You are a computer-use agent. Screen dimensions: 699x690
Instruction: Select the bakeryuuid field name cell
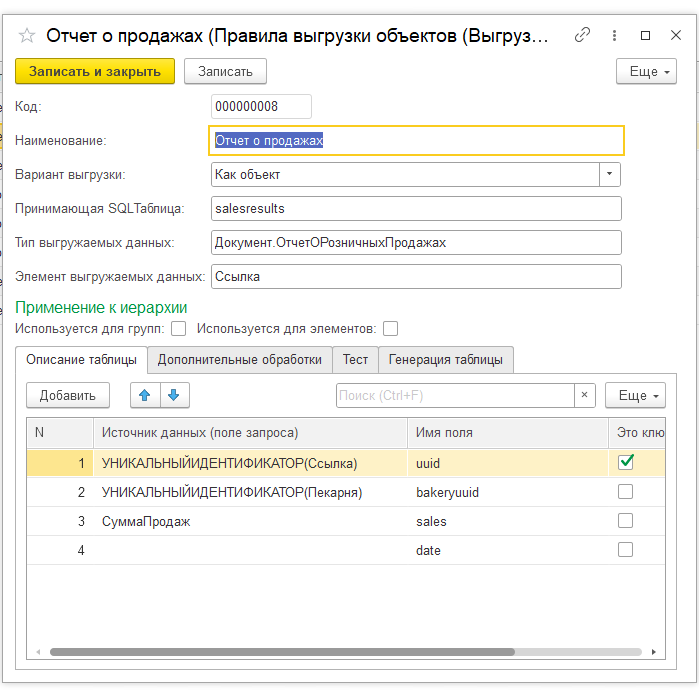tap(508, 492)
